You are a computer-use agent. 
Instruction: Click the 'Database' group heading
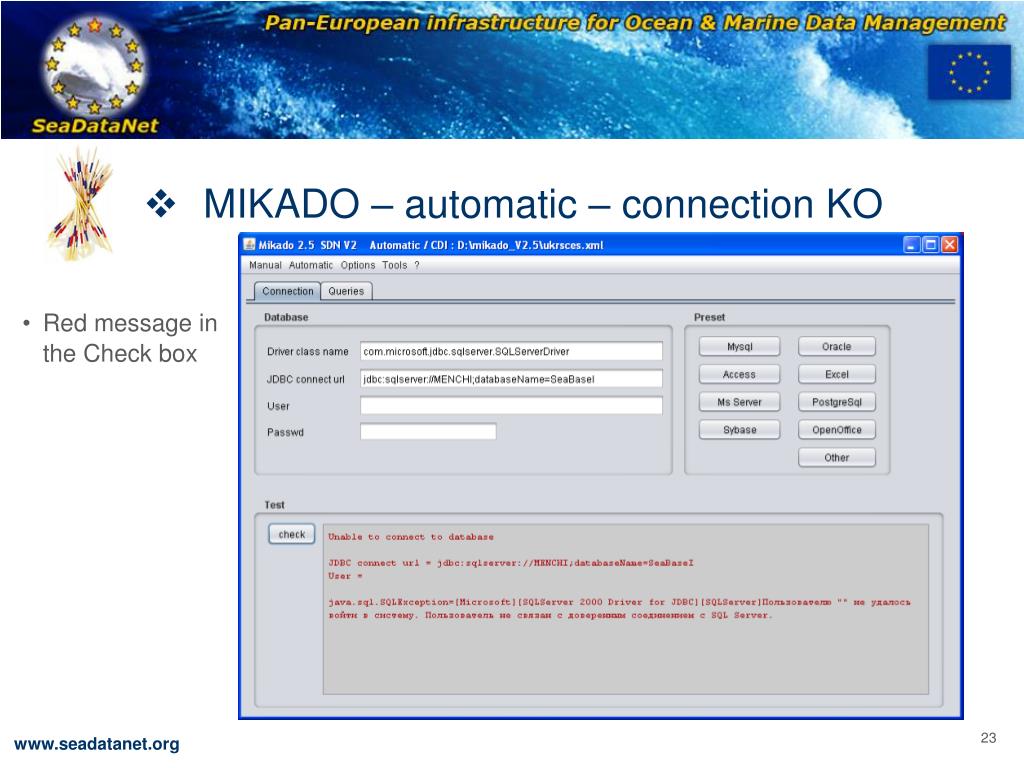tap(286, 317)
